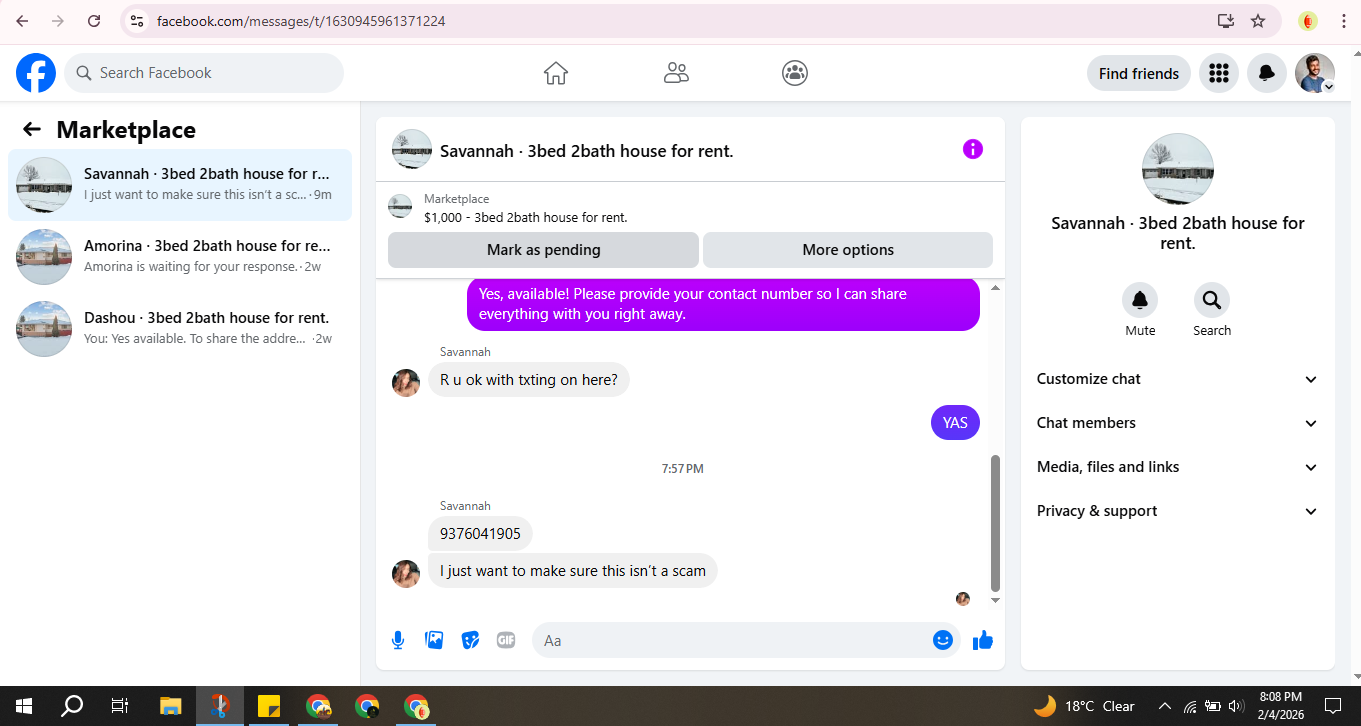Click Savannah's avatar beside the scam message

coord(406,574)
